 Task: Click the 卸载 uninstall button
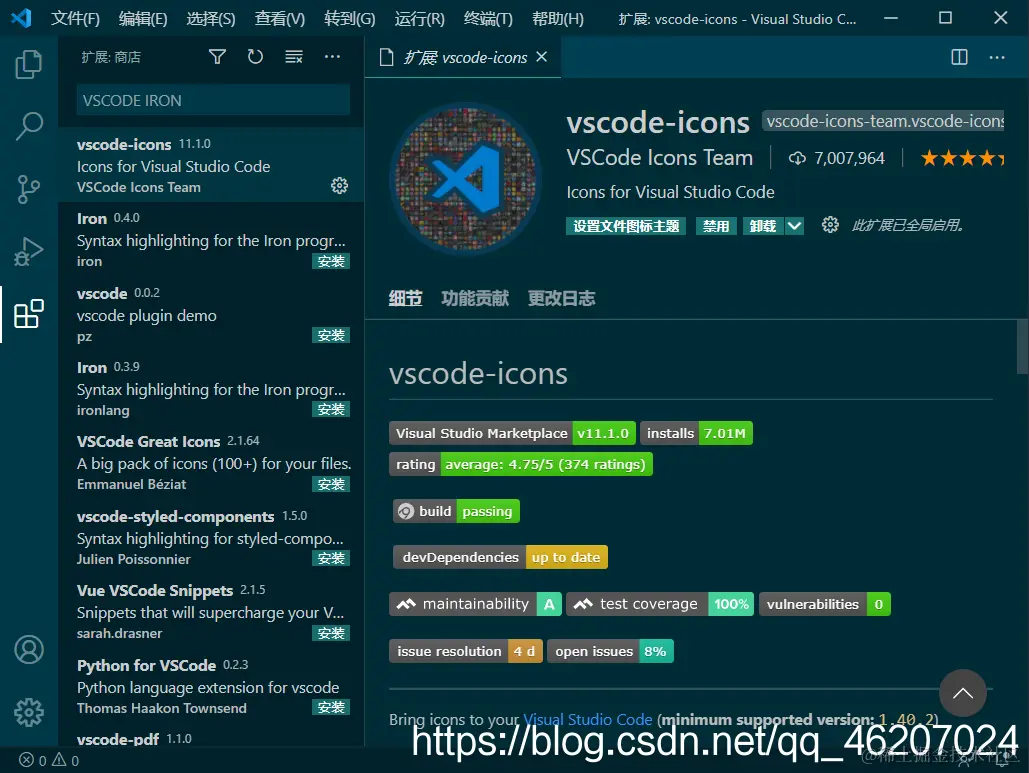click(763, 226)
